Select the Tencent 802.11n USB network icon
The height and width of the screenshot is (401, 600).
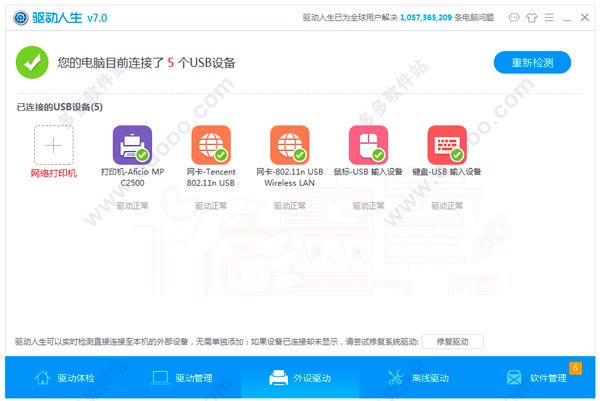tap(211, 145)
